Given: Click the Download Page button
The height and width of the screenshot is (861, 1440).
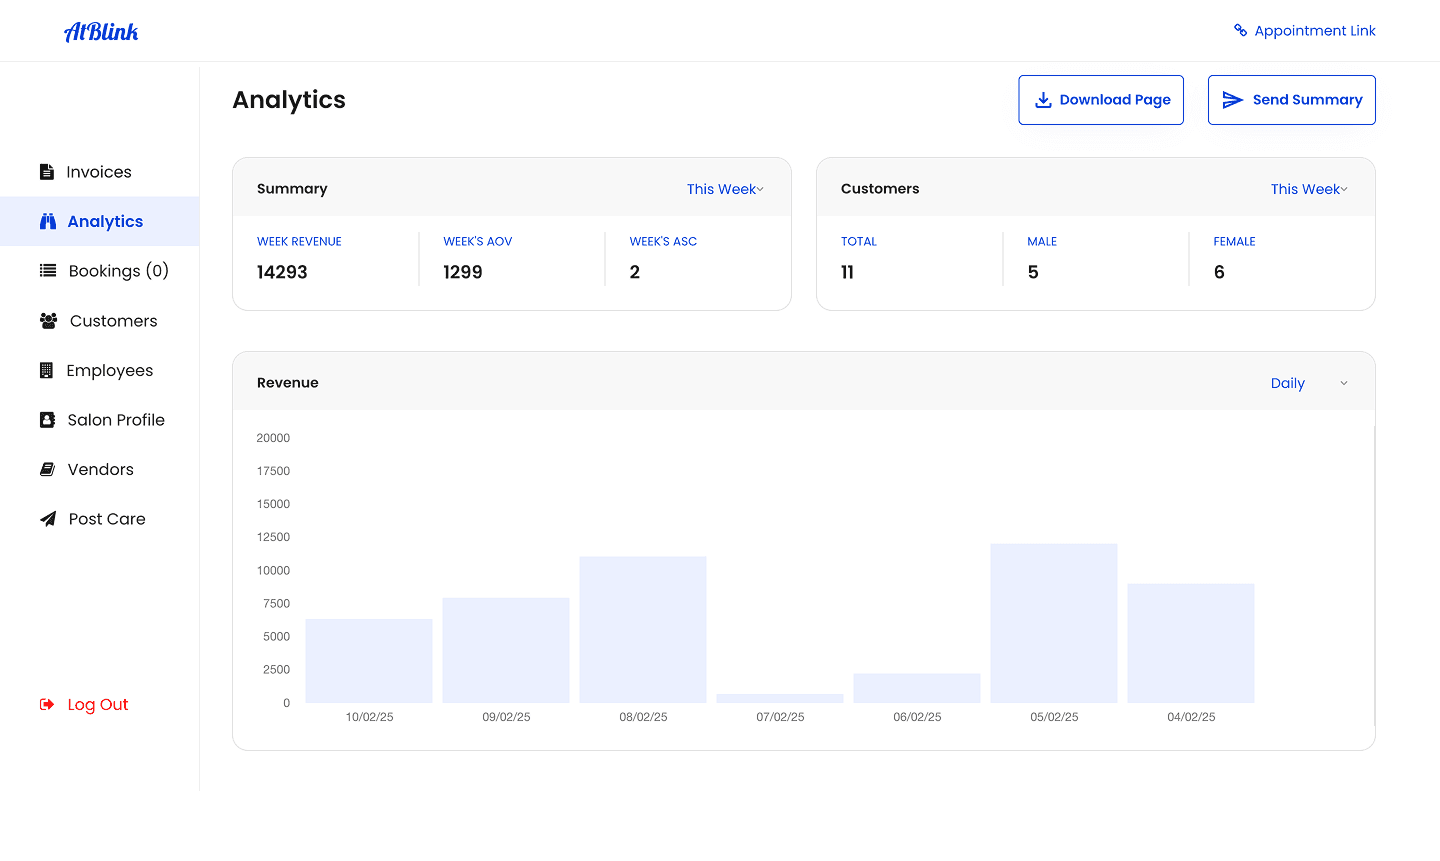Looking at the screenshot, I should coord(1101,100).
